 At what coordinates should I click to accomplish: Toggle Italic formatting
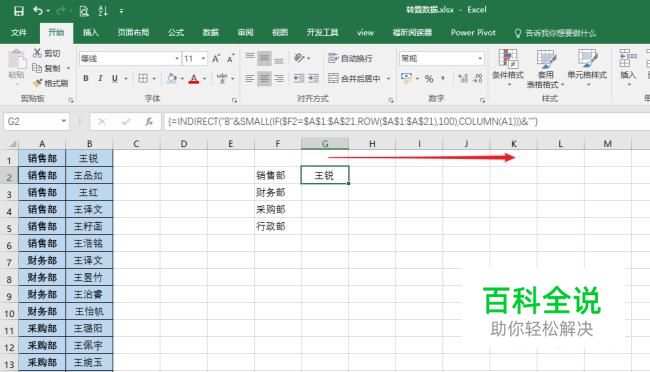(x=100, y=78)
